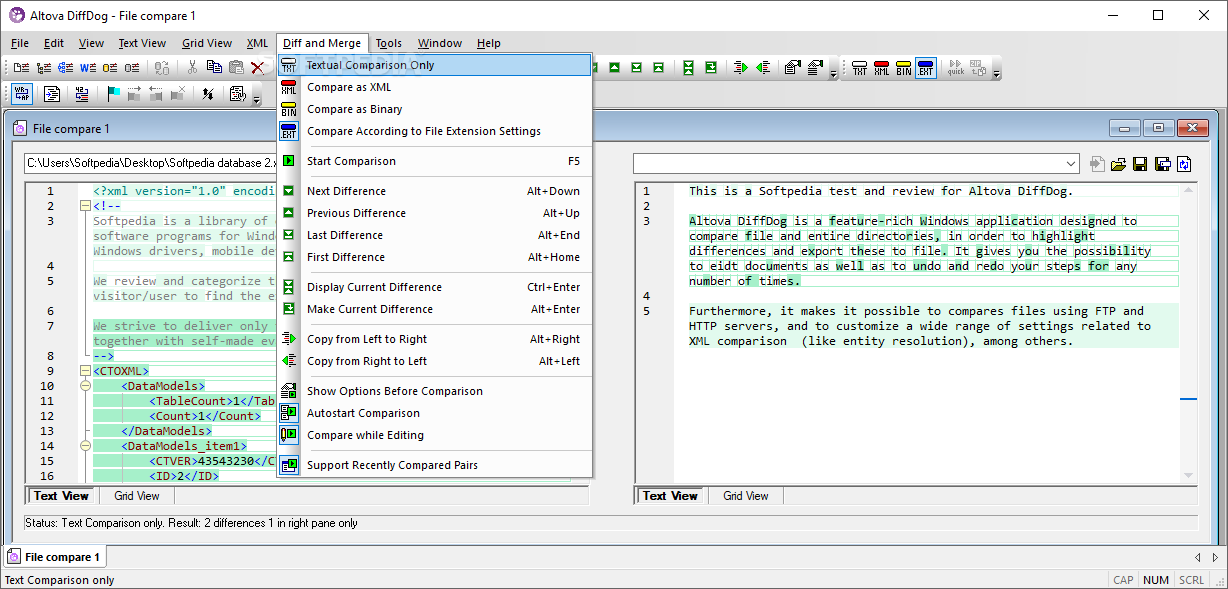The image size is (1228, 589).
Task: Click the cyan Toggle Bookmark flag icon
Action: [113, 94]
